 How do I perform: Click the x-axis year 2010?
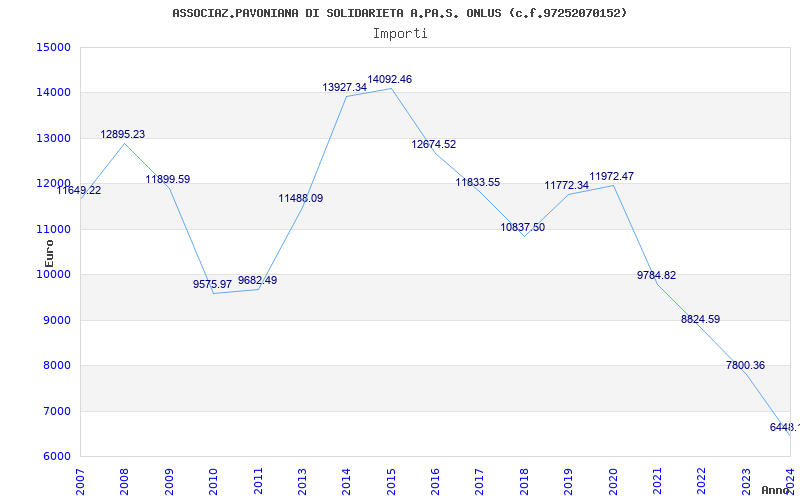213,481
